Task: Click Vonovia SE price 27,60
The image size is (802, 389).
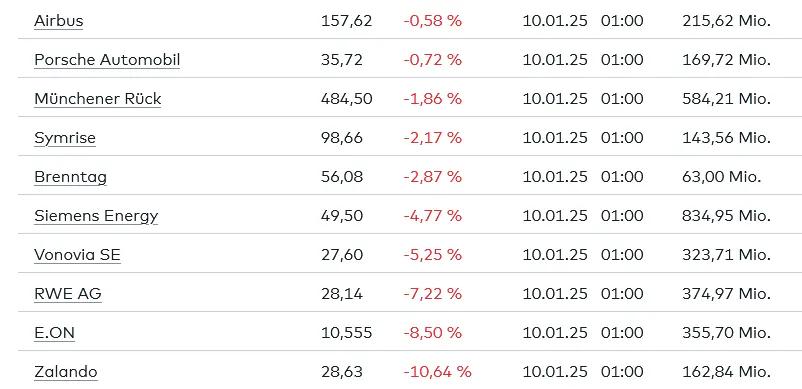Action: (342, 255)
